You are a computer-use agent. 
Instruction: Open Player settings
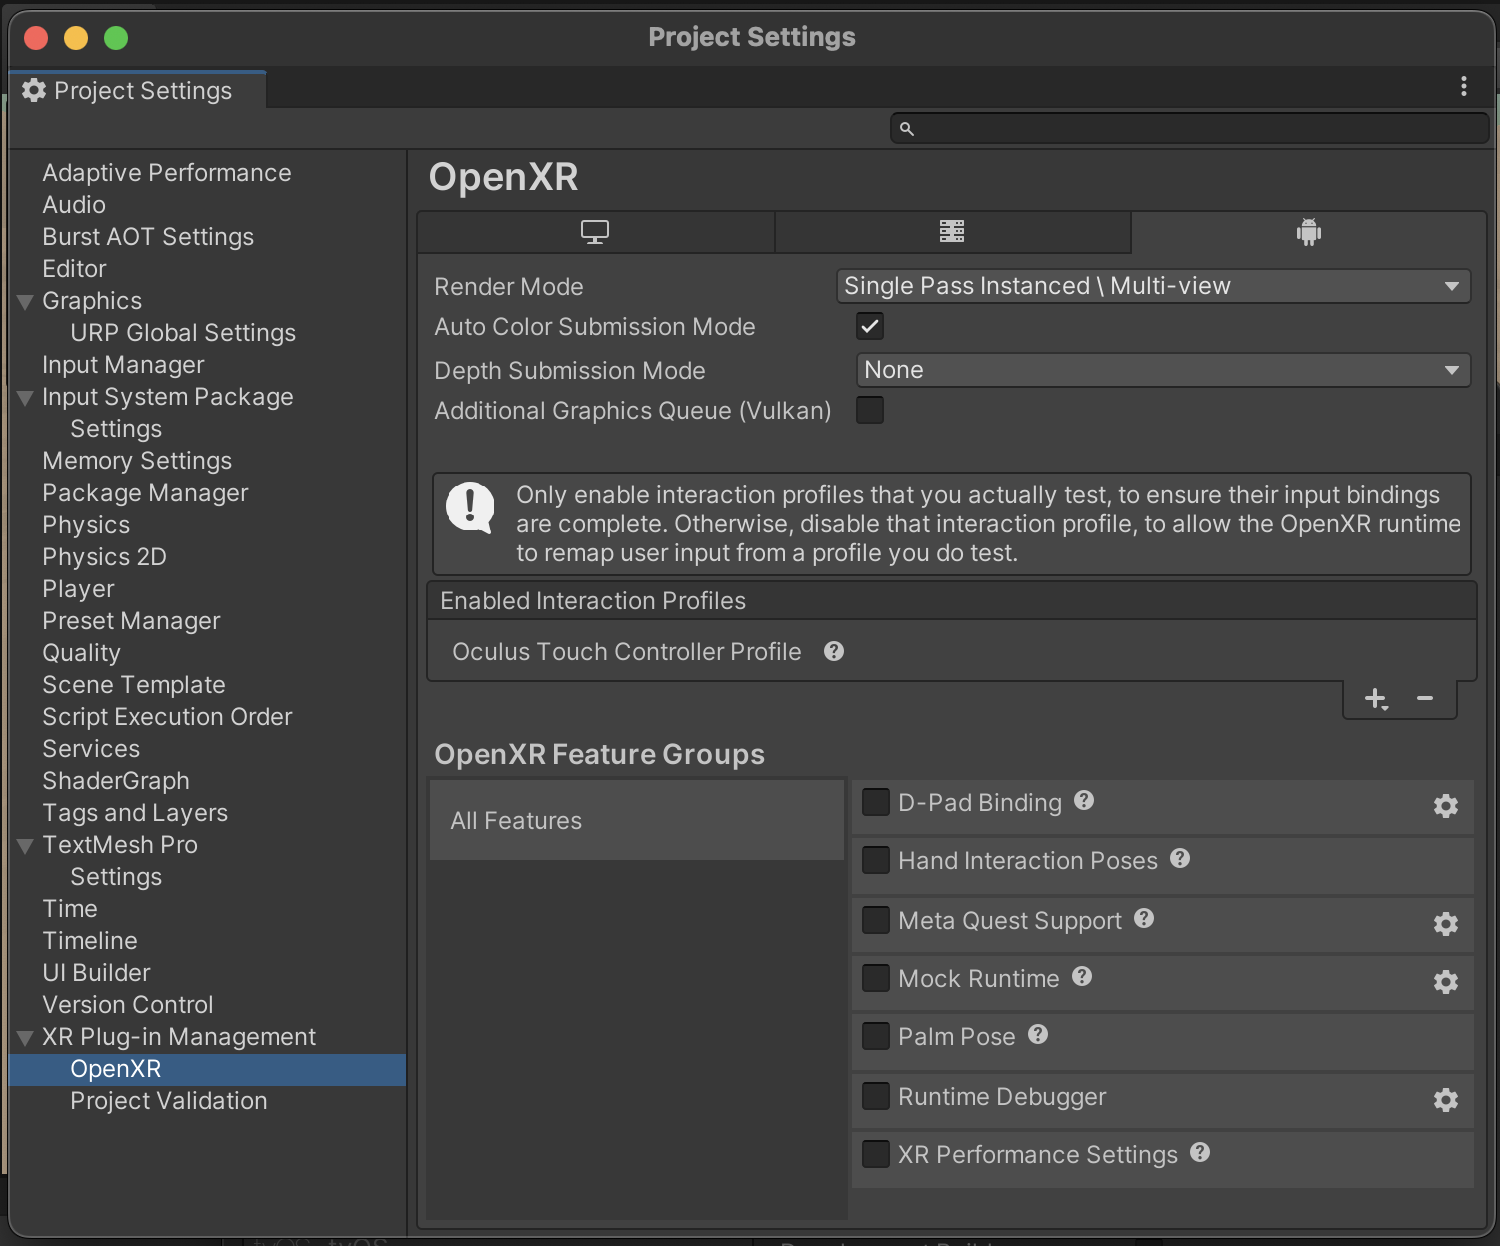(x=78, y=589)
